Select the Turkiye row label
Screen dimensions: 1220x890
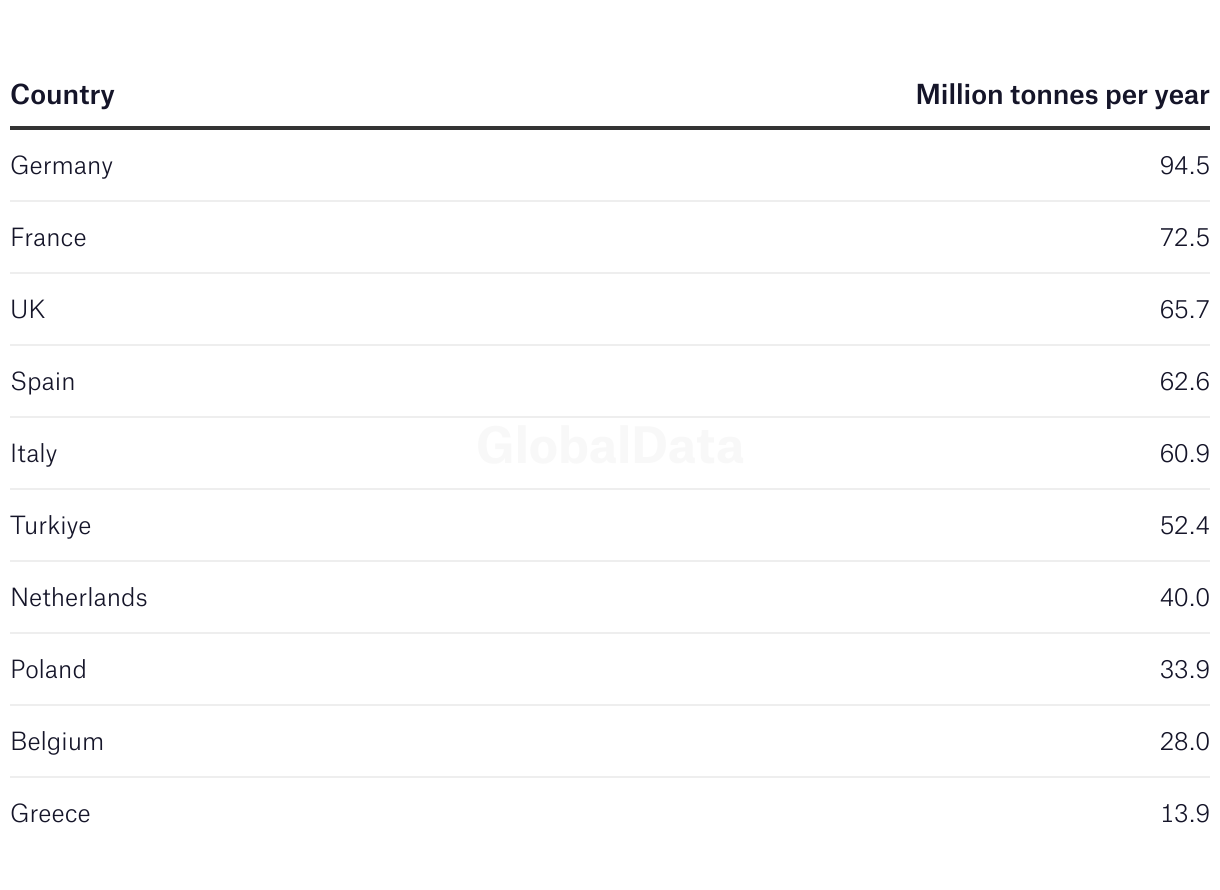[x=50, y=526]
